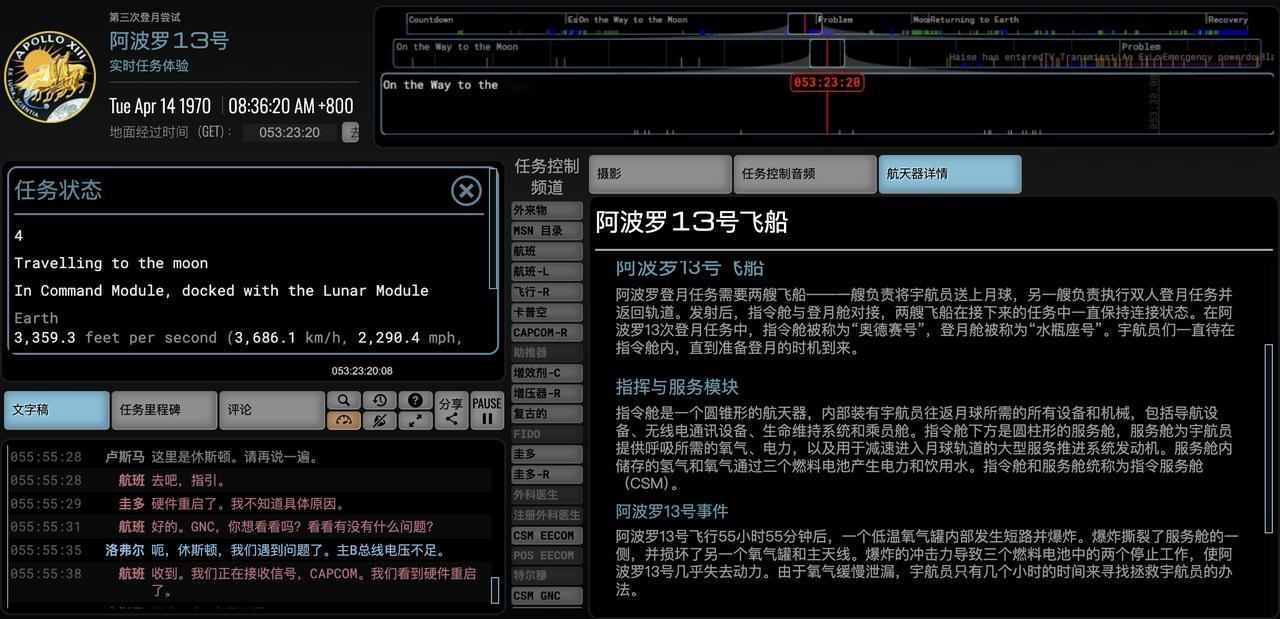Click Recovery segment in top timeline

pos(1227,19)
